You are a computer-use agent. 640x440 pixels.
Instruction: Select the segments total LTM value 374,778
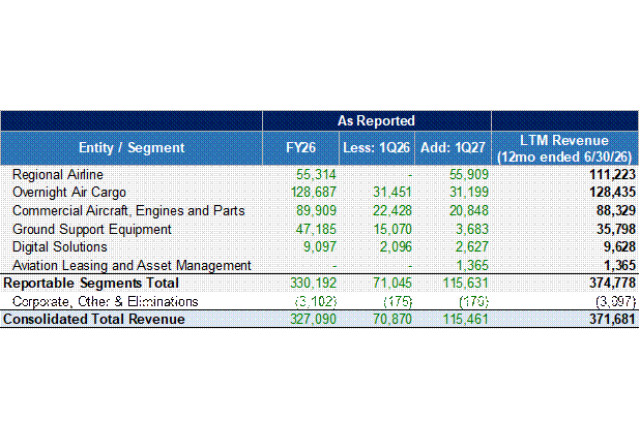point(612,283)
